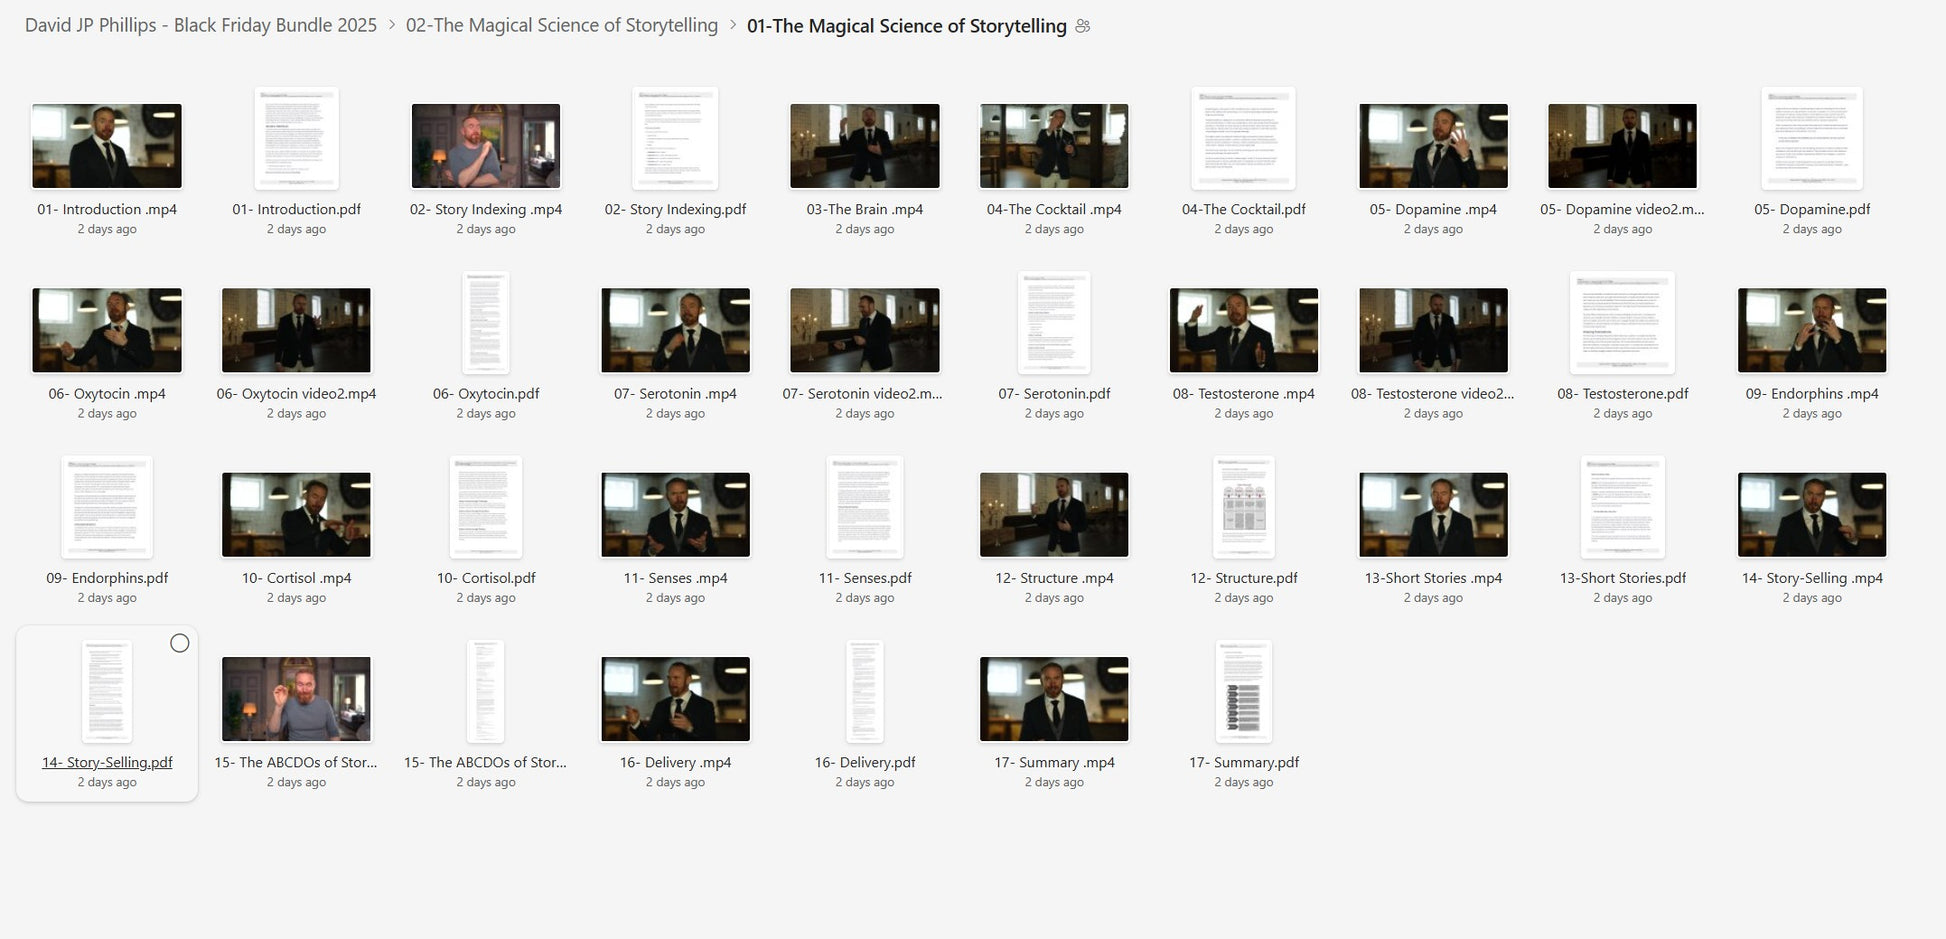Open 12- Structure.pdf document icon
This screenshot has width=1946, height=939.
1243,508
